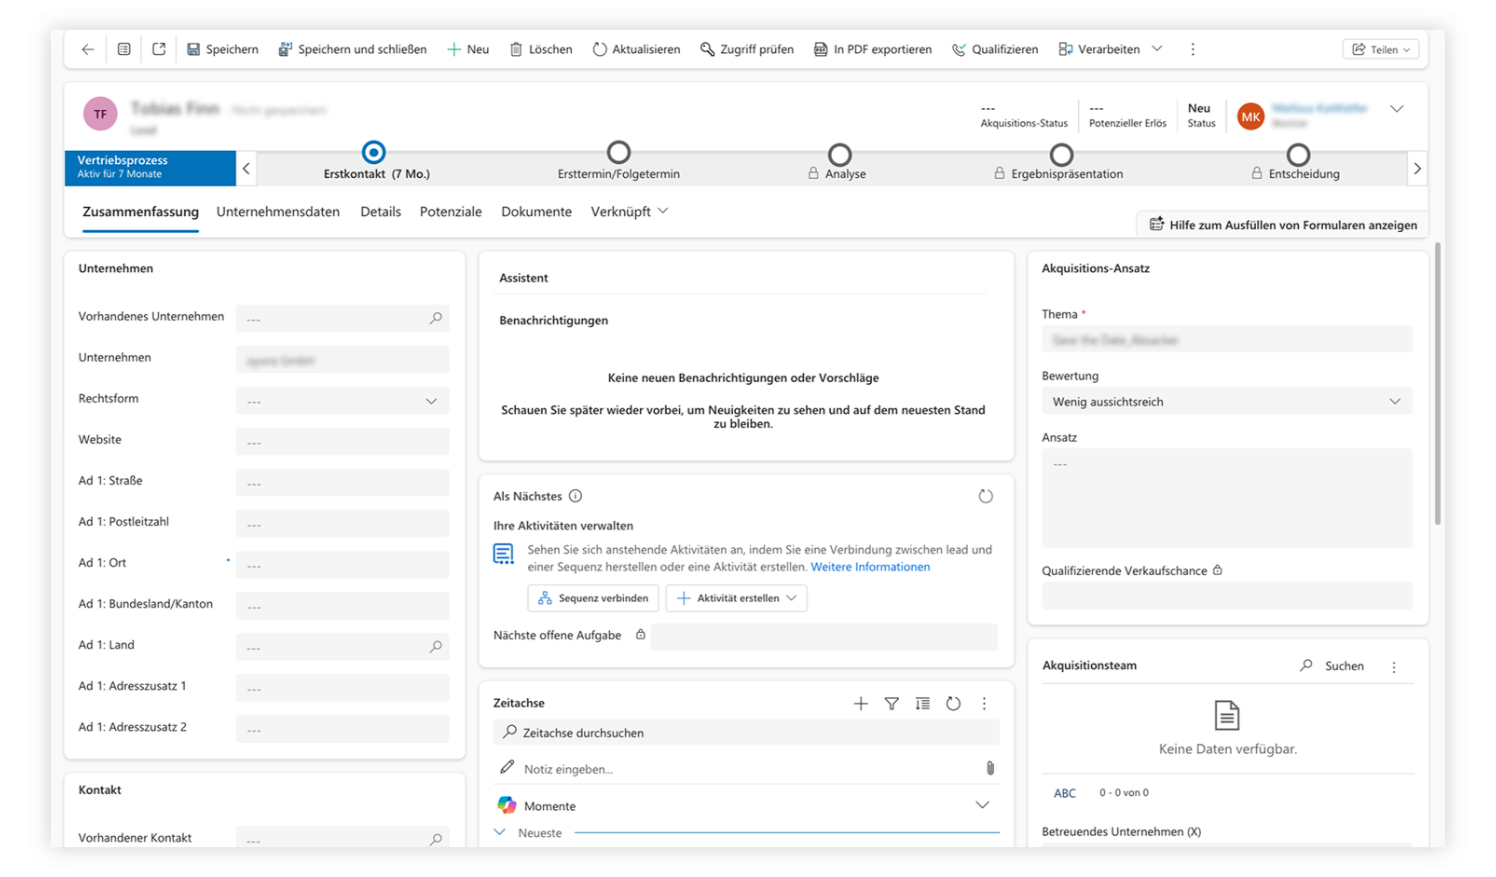Click the back arrow in toolbar
Screen dimensions: 1496x877
point(88,49)
